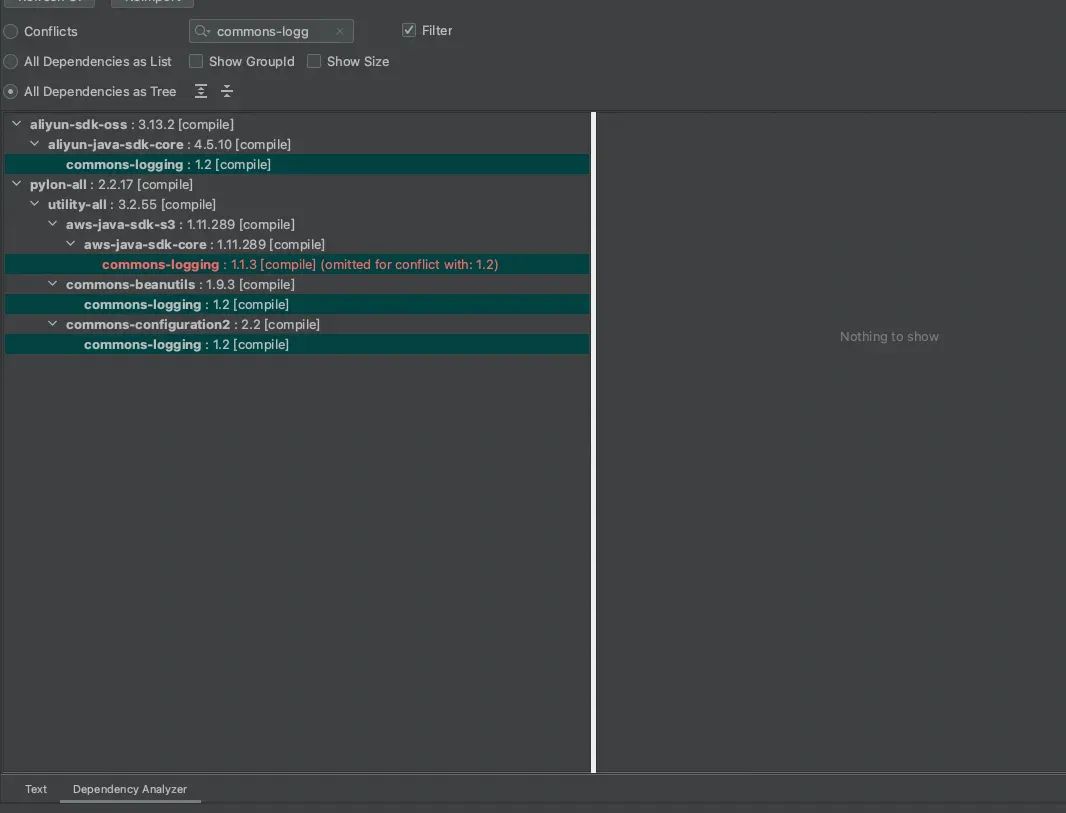Select All Dependencies as List option

(x=11, y=61)
